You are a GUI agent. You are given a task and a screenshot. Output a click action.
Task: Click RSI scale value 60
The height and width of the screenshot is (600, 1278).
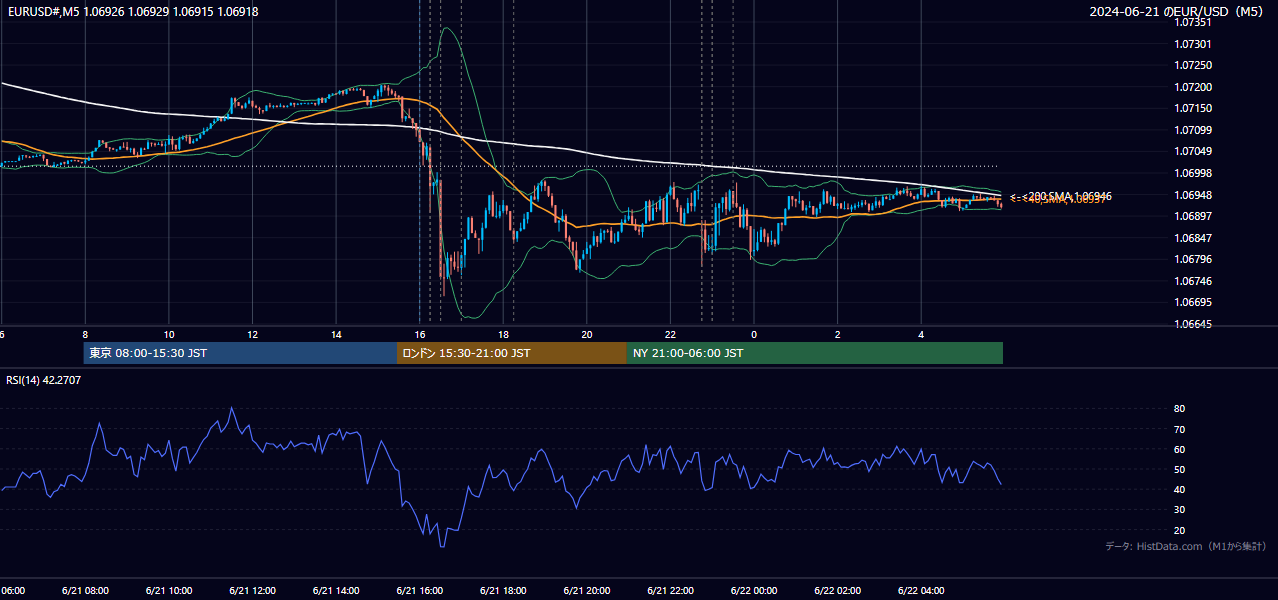(x=1180, y=449)
